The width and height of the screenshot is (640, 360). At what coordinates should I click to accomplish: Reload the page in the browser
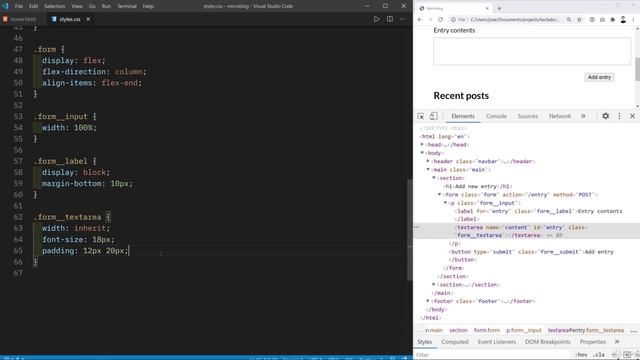click(440, 20)
